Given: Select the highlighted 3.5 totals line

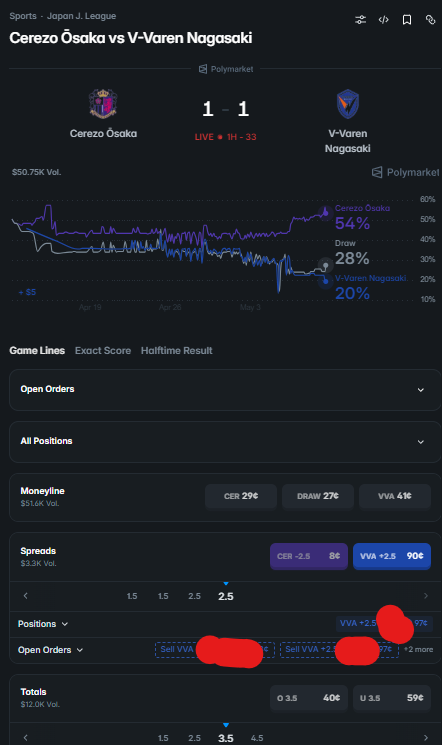Looking at the screenshot, I should click(226, 738).
